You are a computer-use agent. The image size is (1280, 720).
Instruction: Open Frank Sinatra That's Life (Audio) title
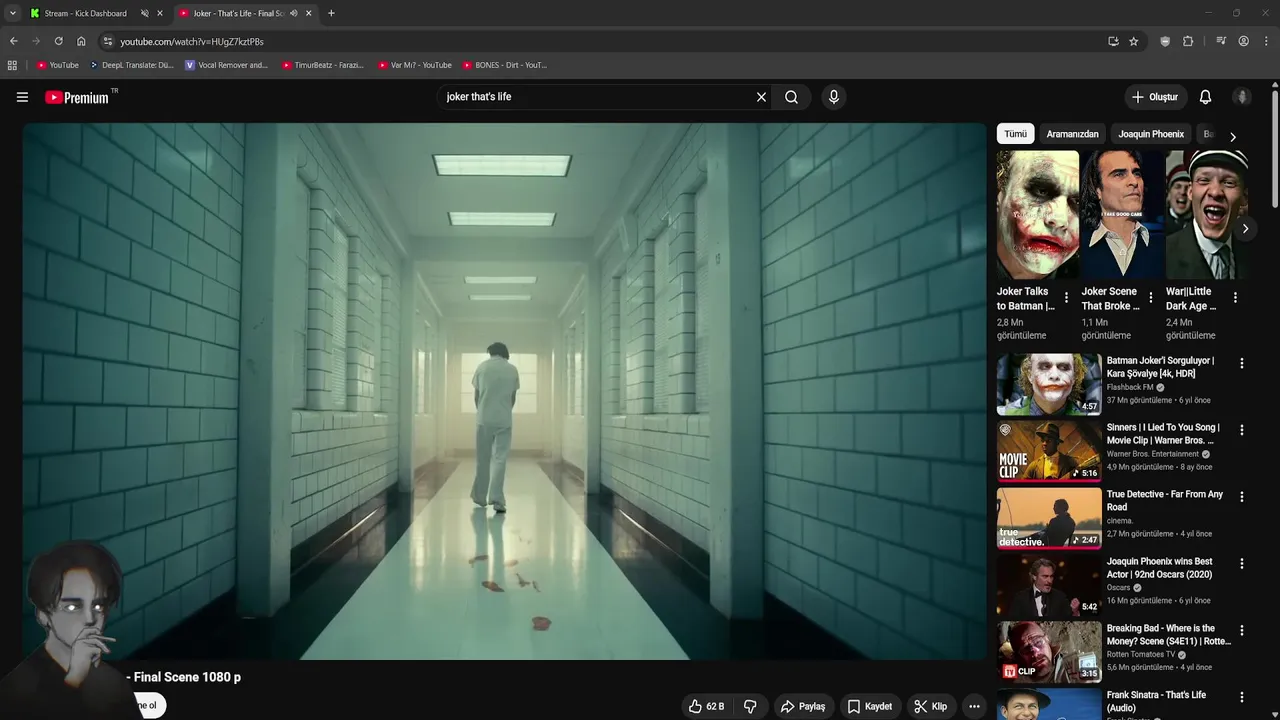point(1156,702)
